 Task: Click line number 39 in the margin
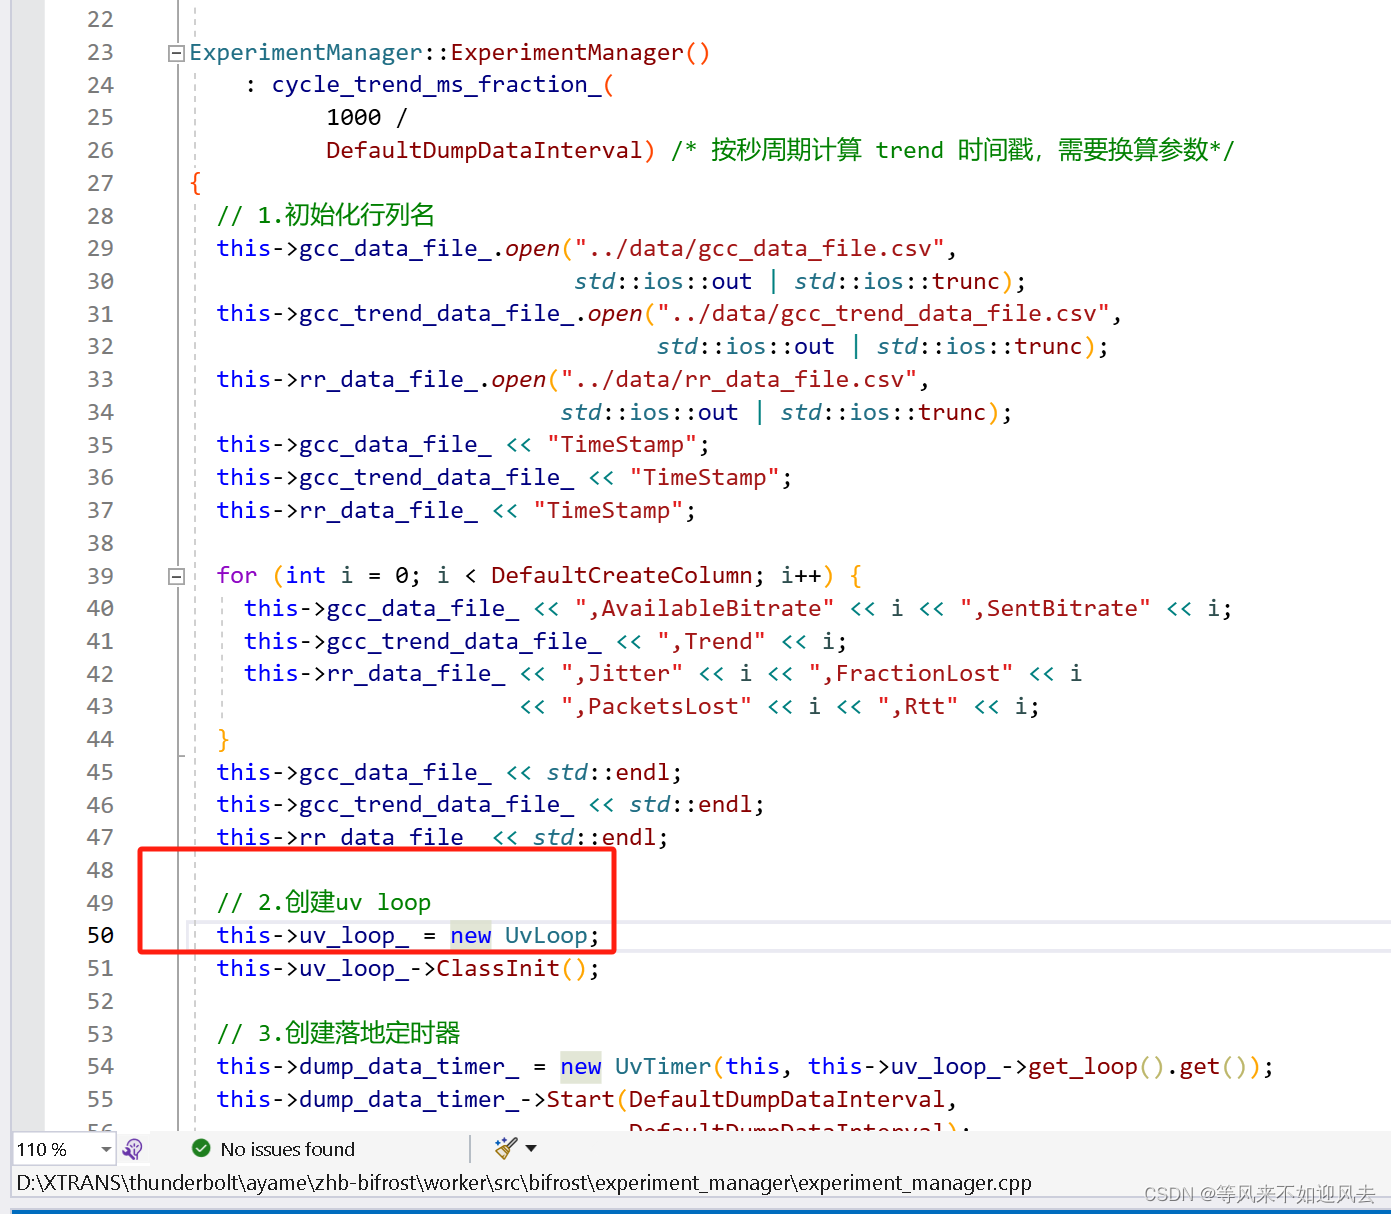[100, 576]
